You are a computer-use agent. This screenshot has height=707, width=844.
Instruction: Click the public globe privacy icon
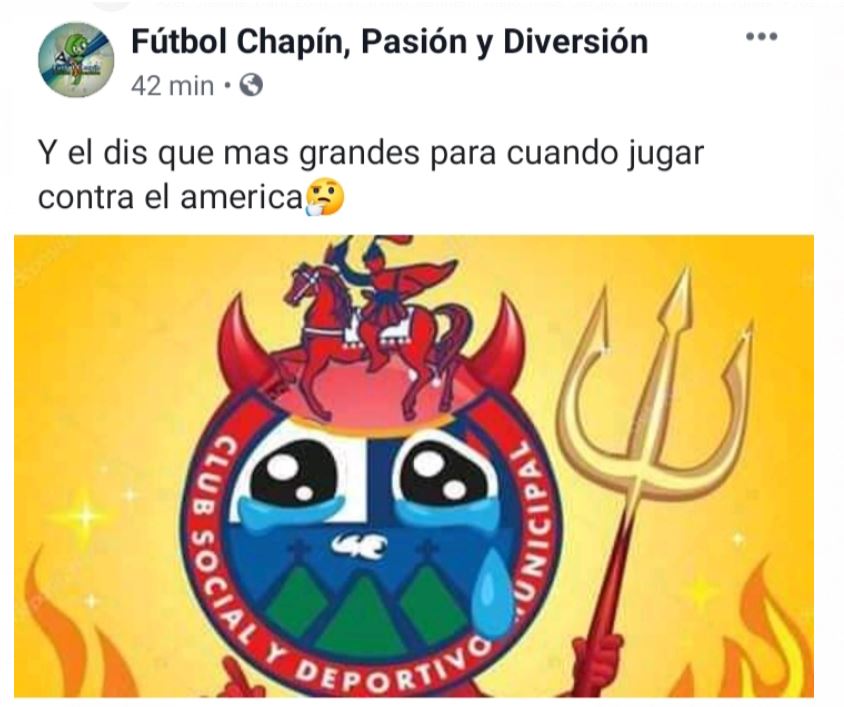tap(251, 85)
